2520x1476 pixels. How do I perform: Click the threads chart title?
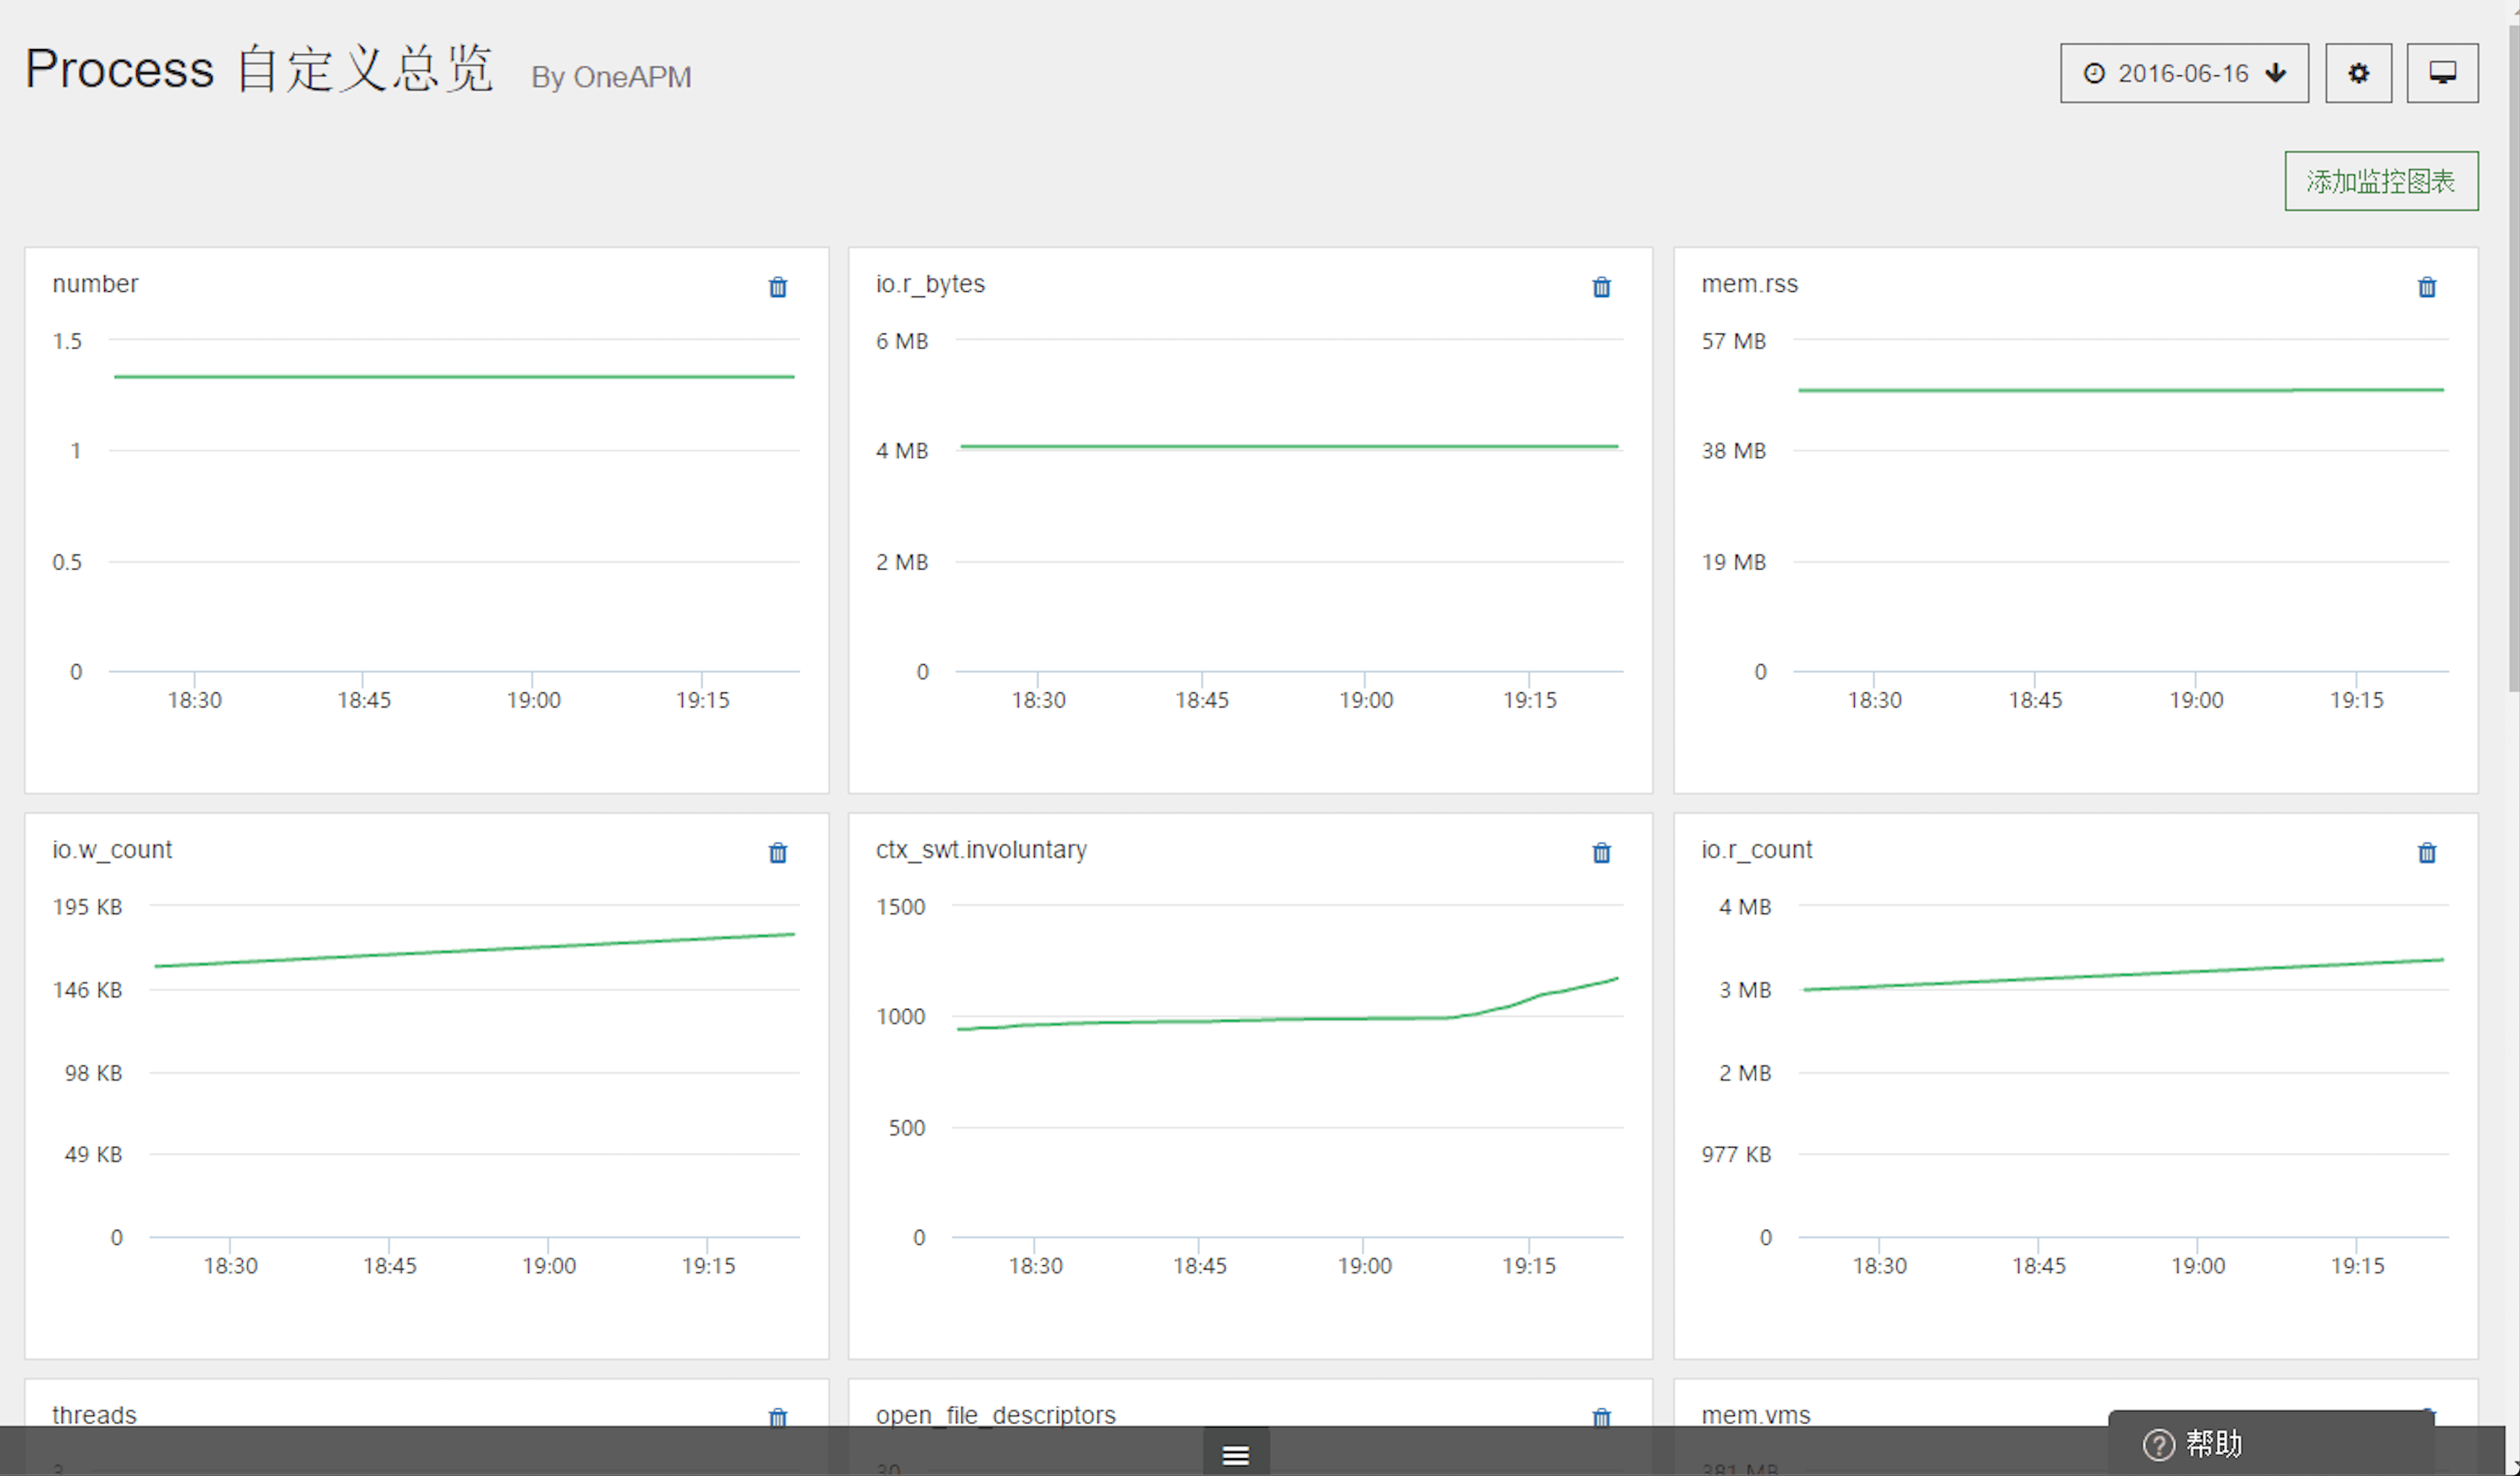94,1415
